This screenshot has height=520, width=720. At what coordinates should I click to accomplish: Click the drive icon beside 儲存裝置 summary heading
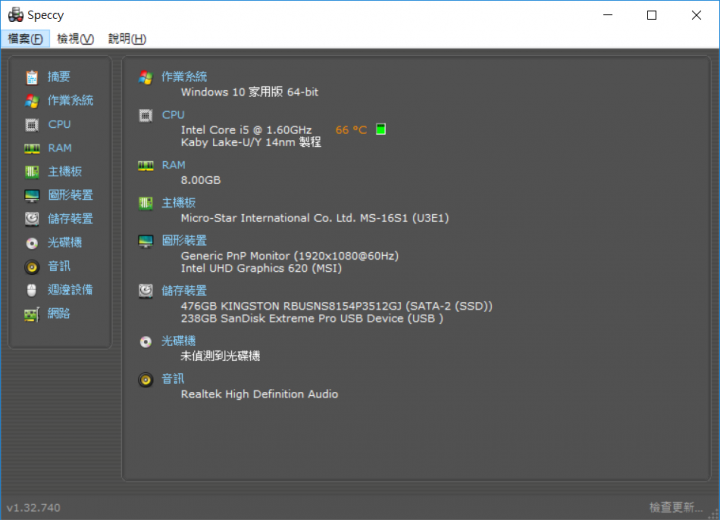pos(146,291)
